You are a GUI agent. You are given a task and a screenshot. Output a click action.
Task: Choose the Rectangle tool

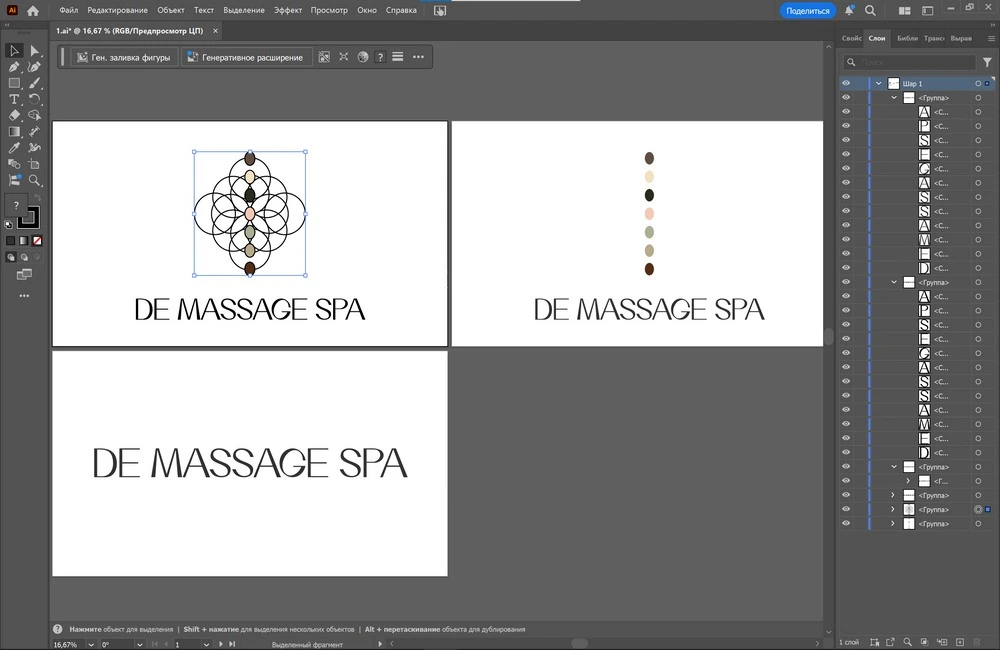(x=14, y=83)
